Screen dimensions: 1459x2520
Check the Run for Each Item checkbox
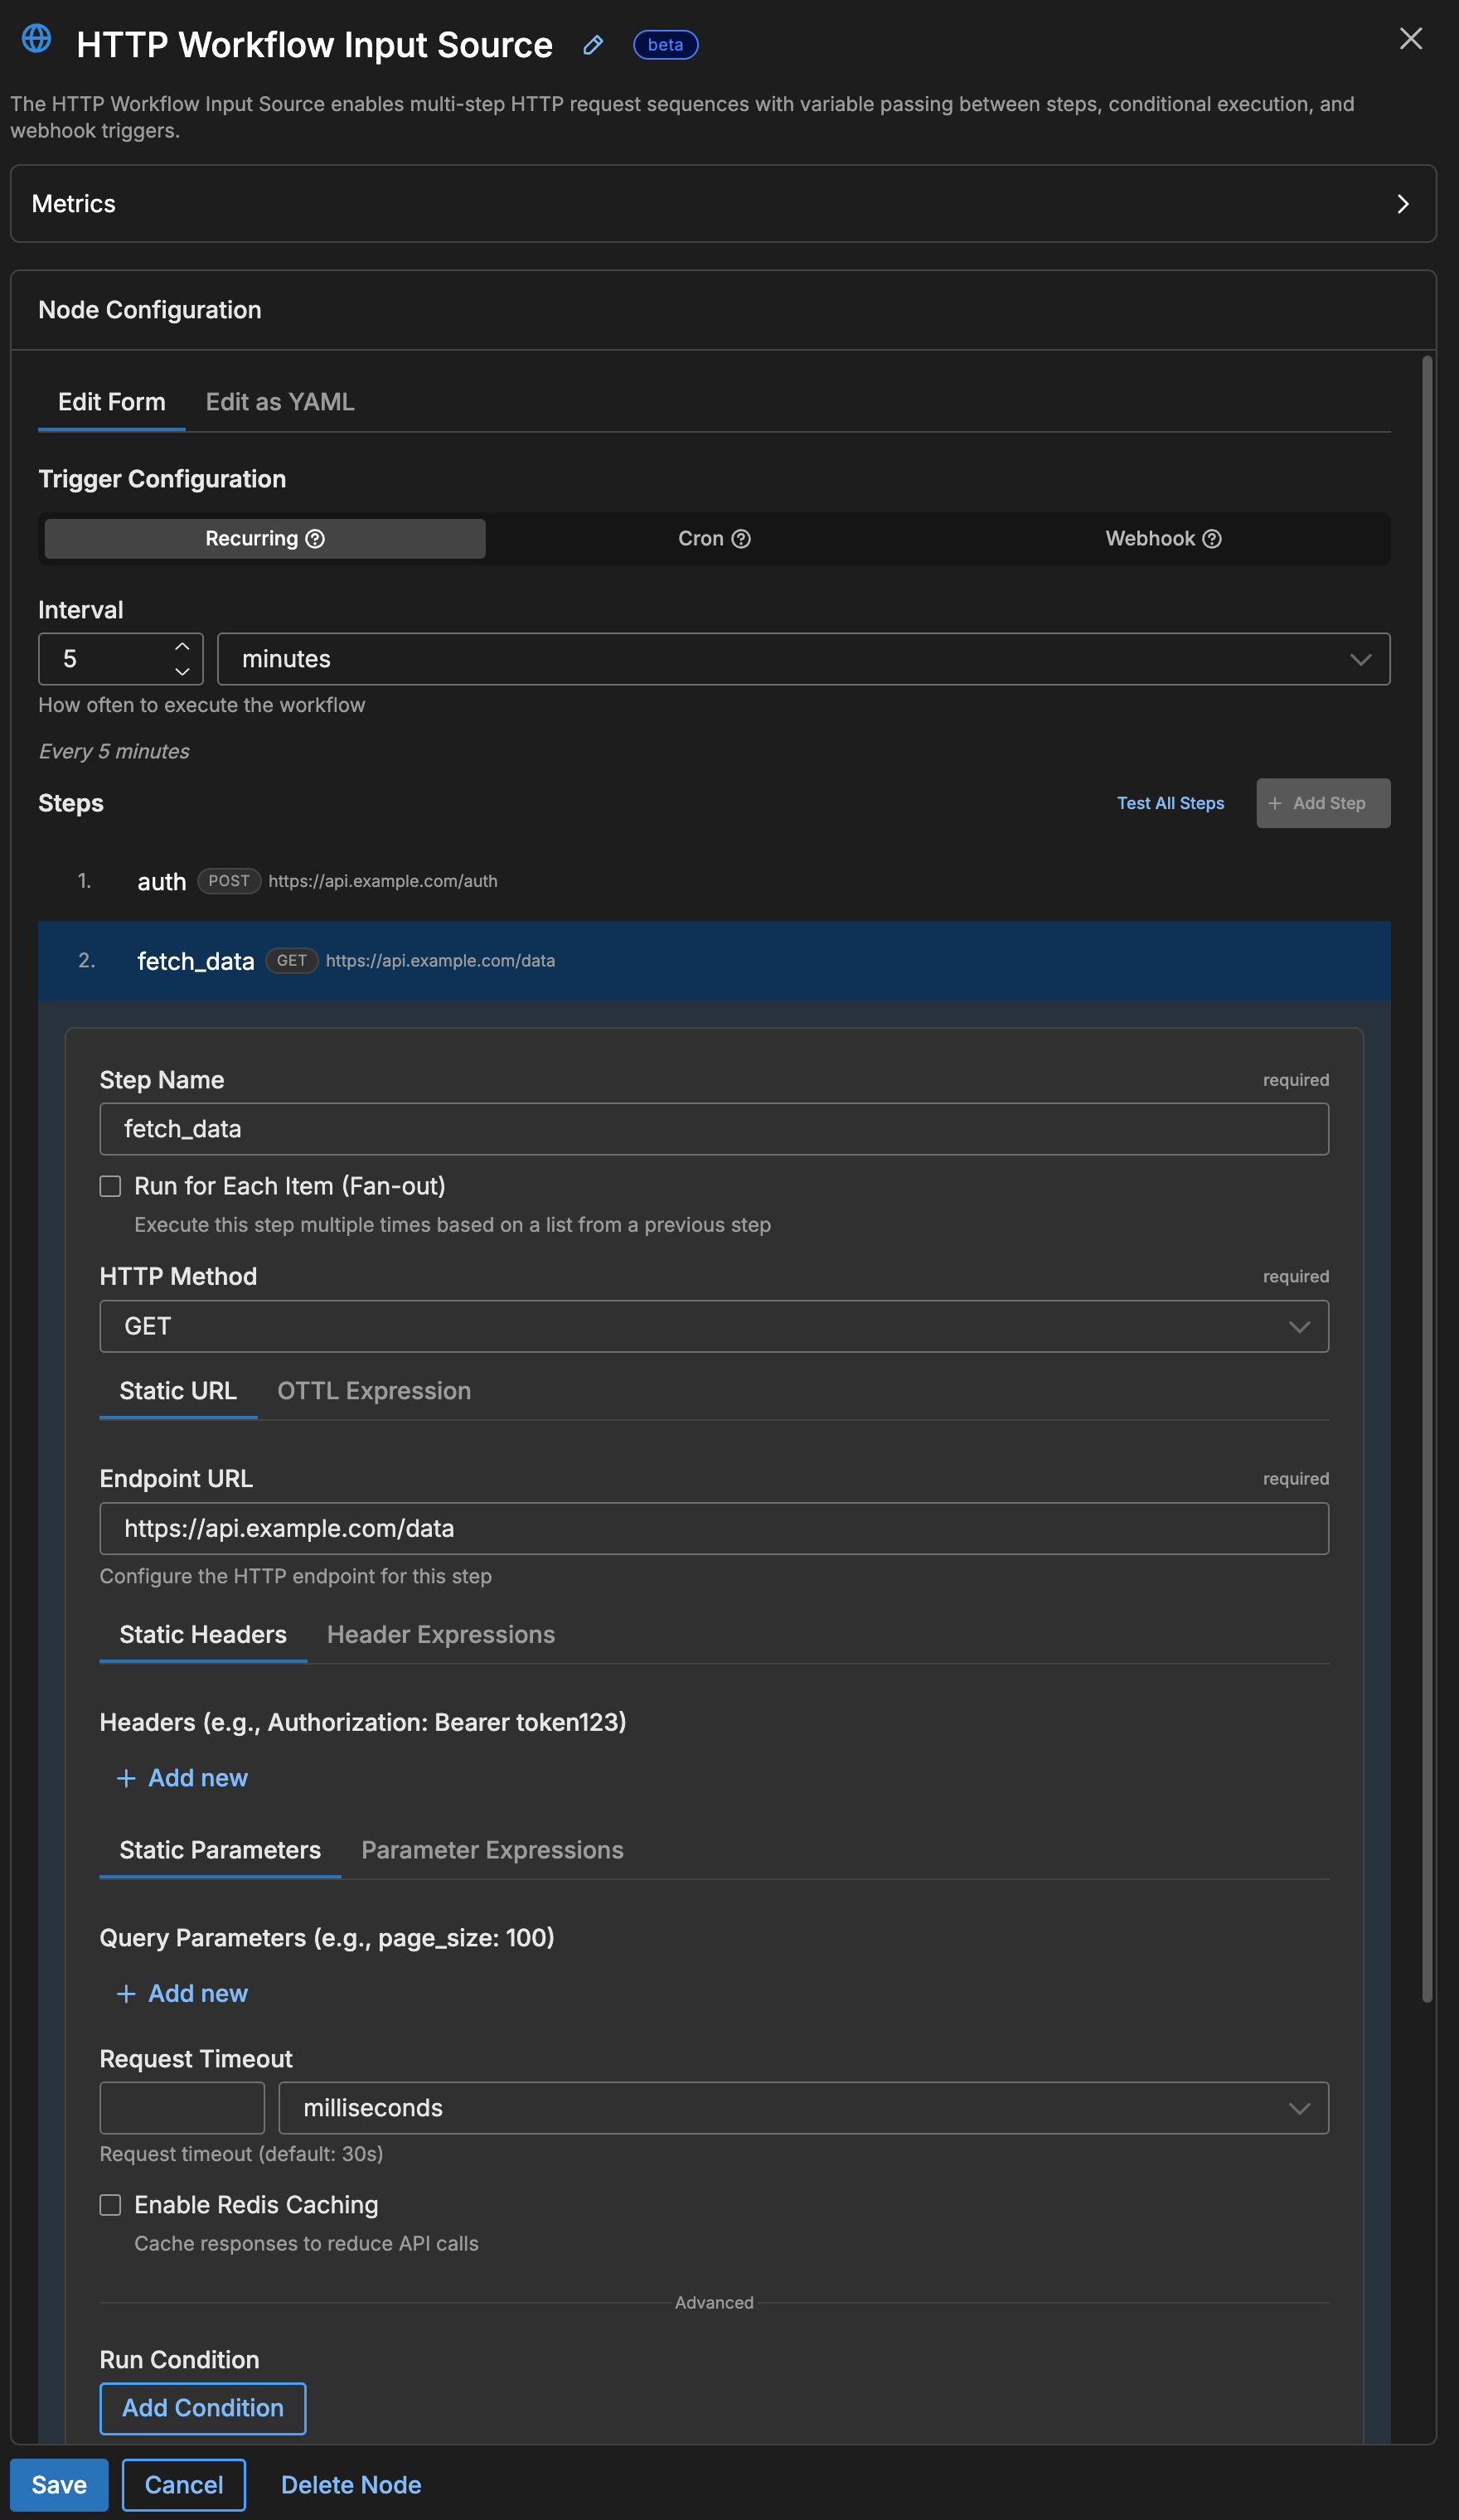pyautogui.click(x=110, y=1186)
